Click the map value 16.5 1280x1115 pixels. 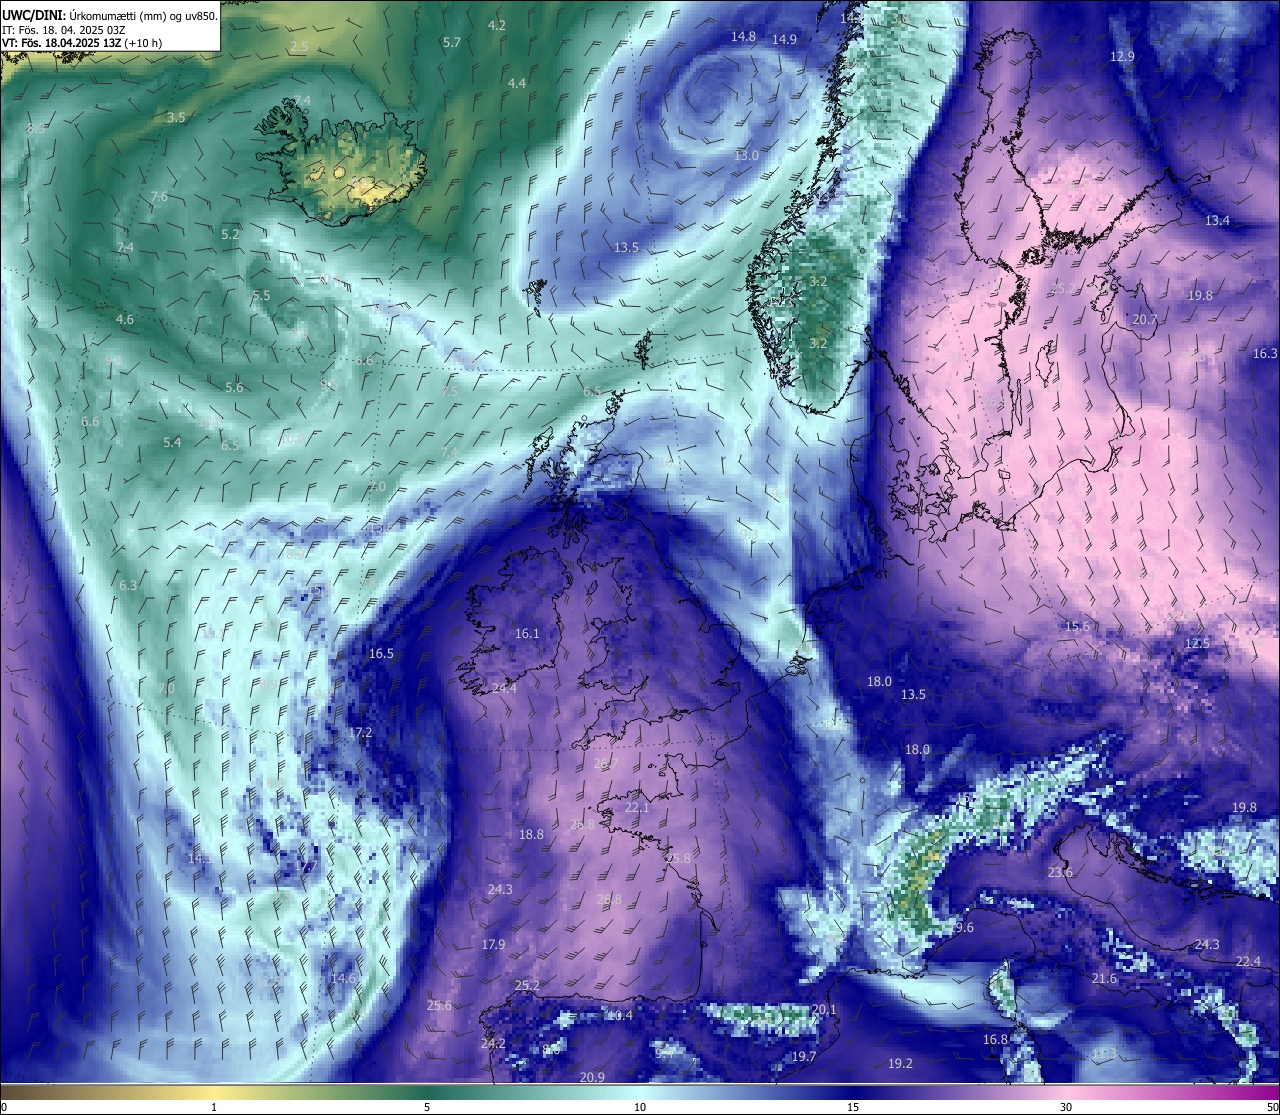pyautogui.click(x=381, y=654)
